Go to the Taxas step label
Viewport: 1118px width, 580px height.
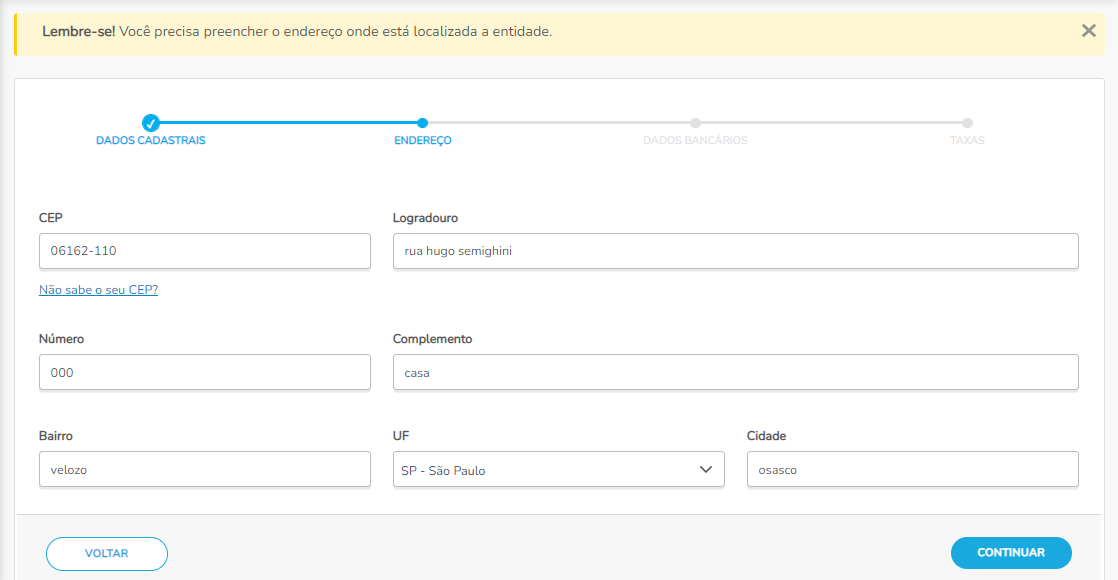click(x=967, y=141)
